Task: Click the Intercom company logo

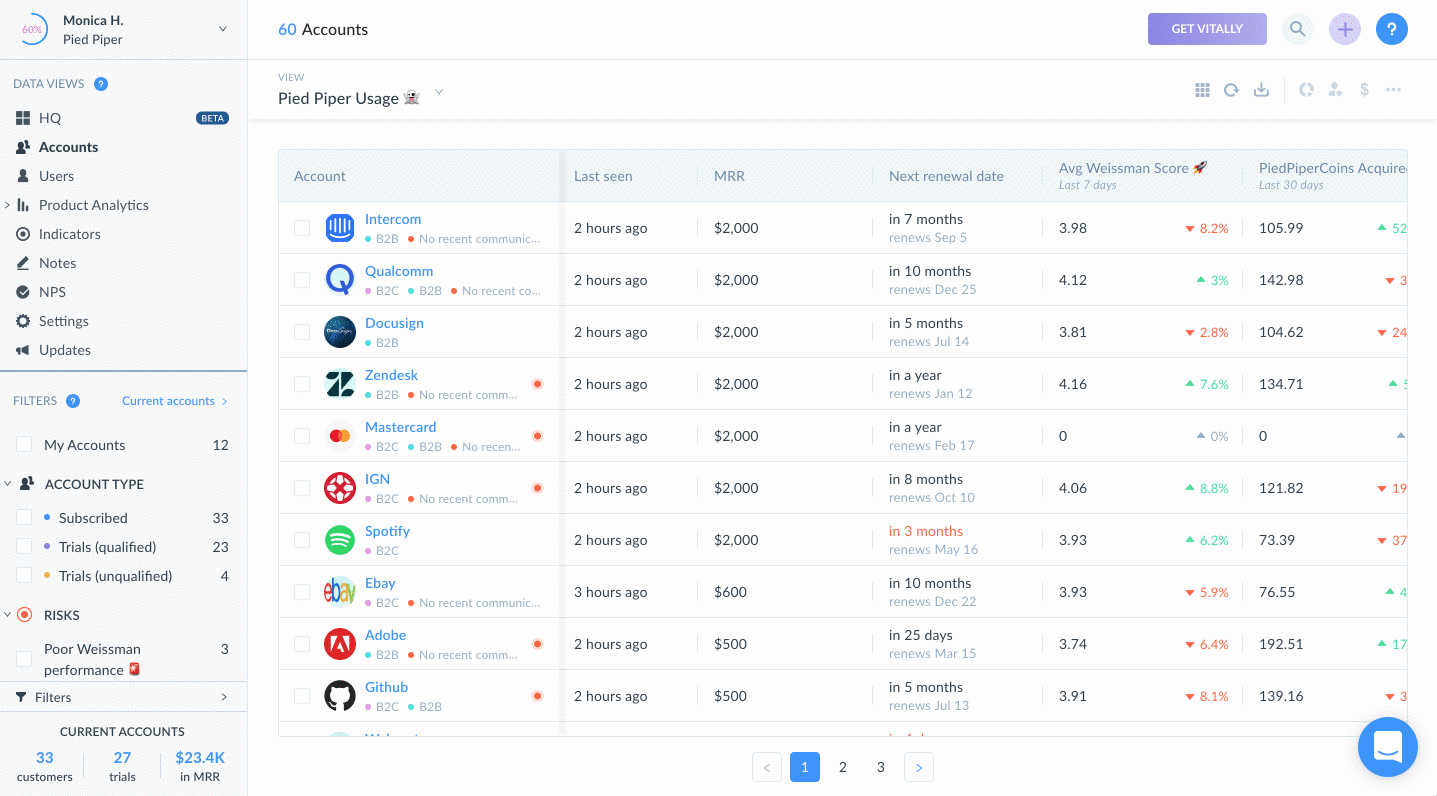Action: coord(340,228)
